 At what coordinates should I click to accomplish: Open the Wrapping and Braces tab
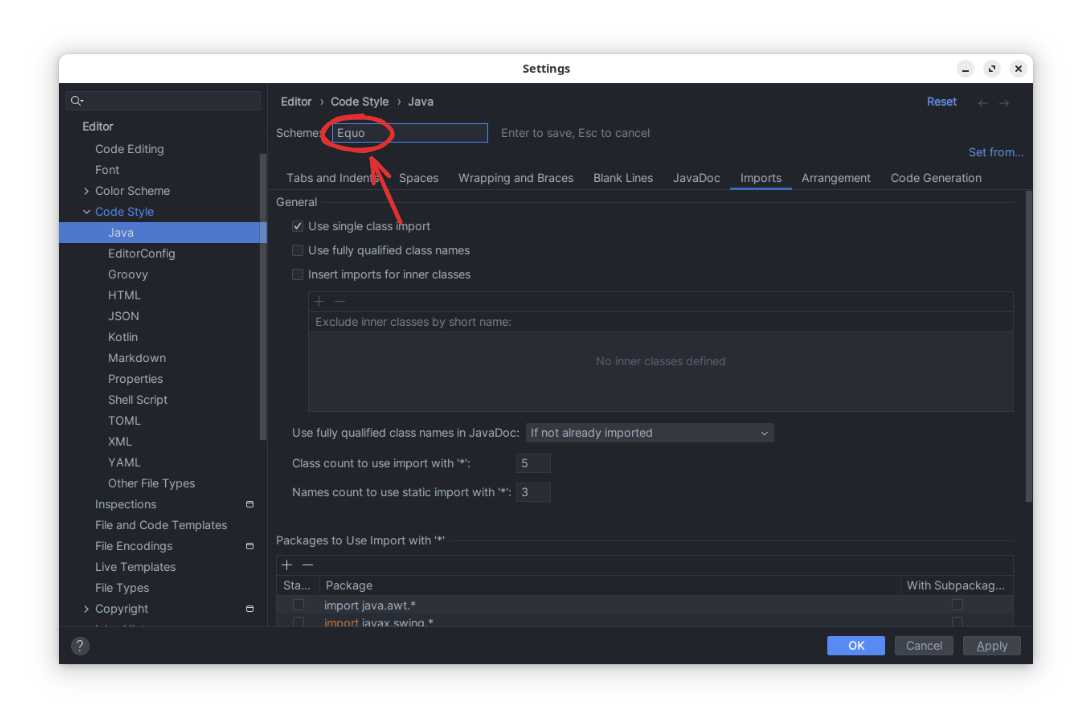tap(515, 178)
